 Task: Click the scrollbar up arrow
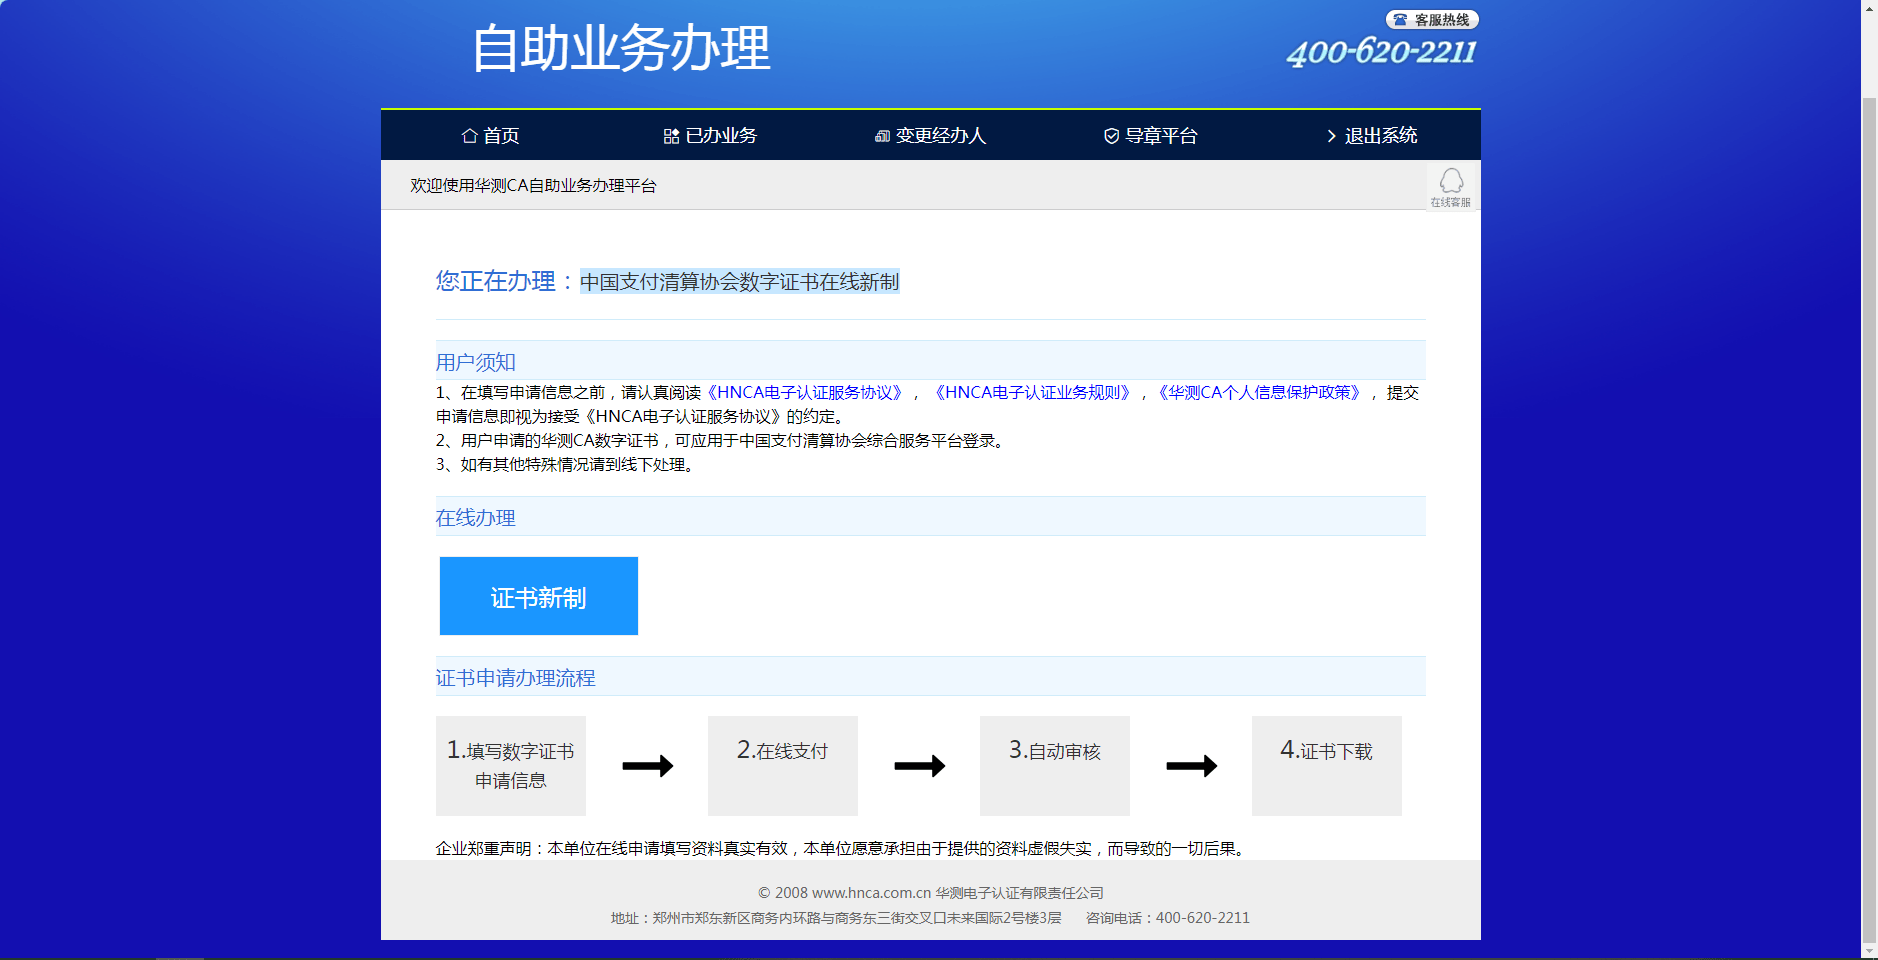[1869, 8]
